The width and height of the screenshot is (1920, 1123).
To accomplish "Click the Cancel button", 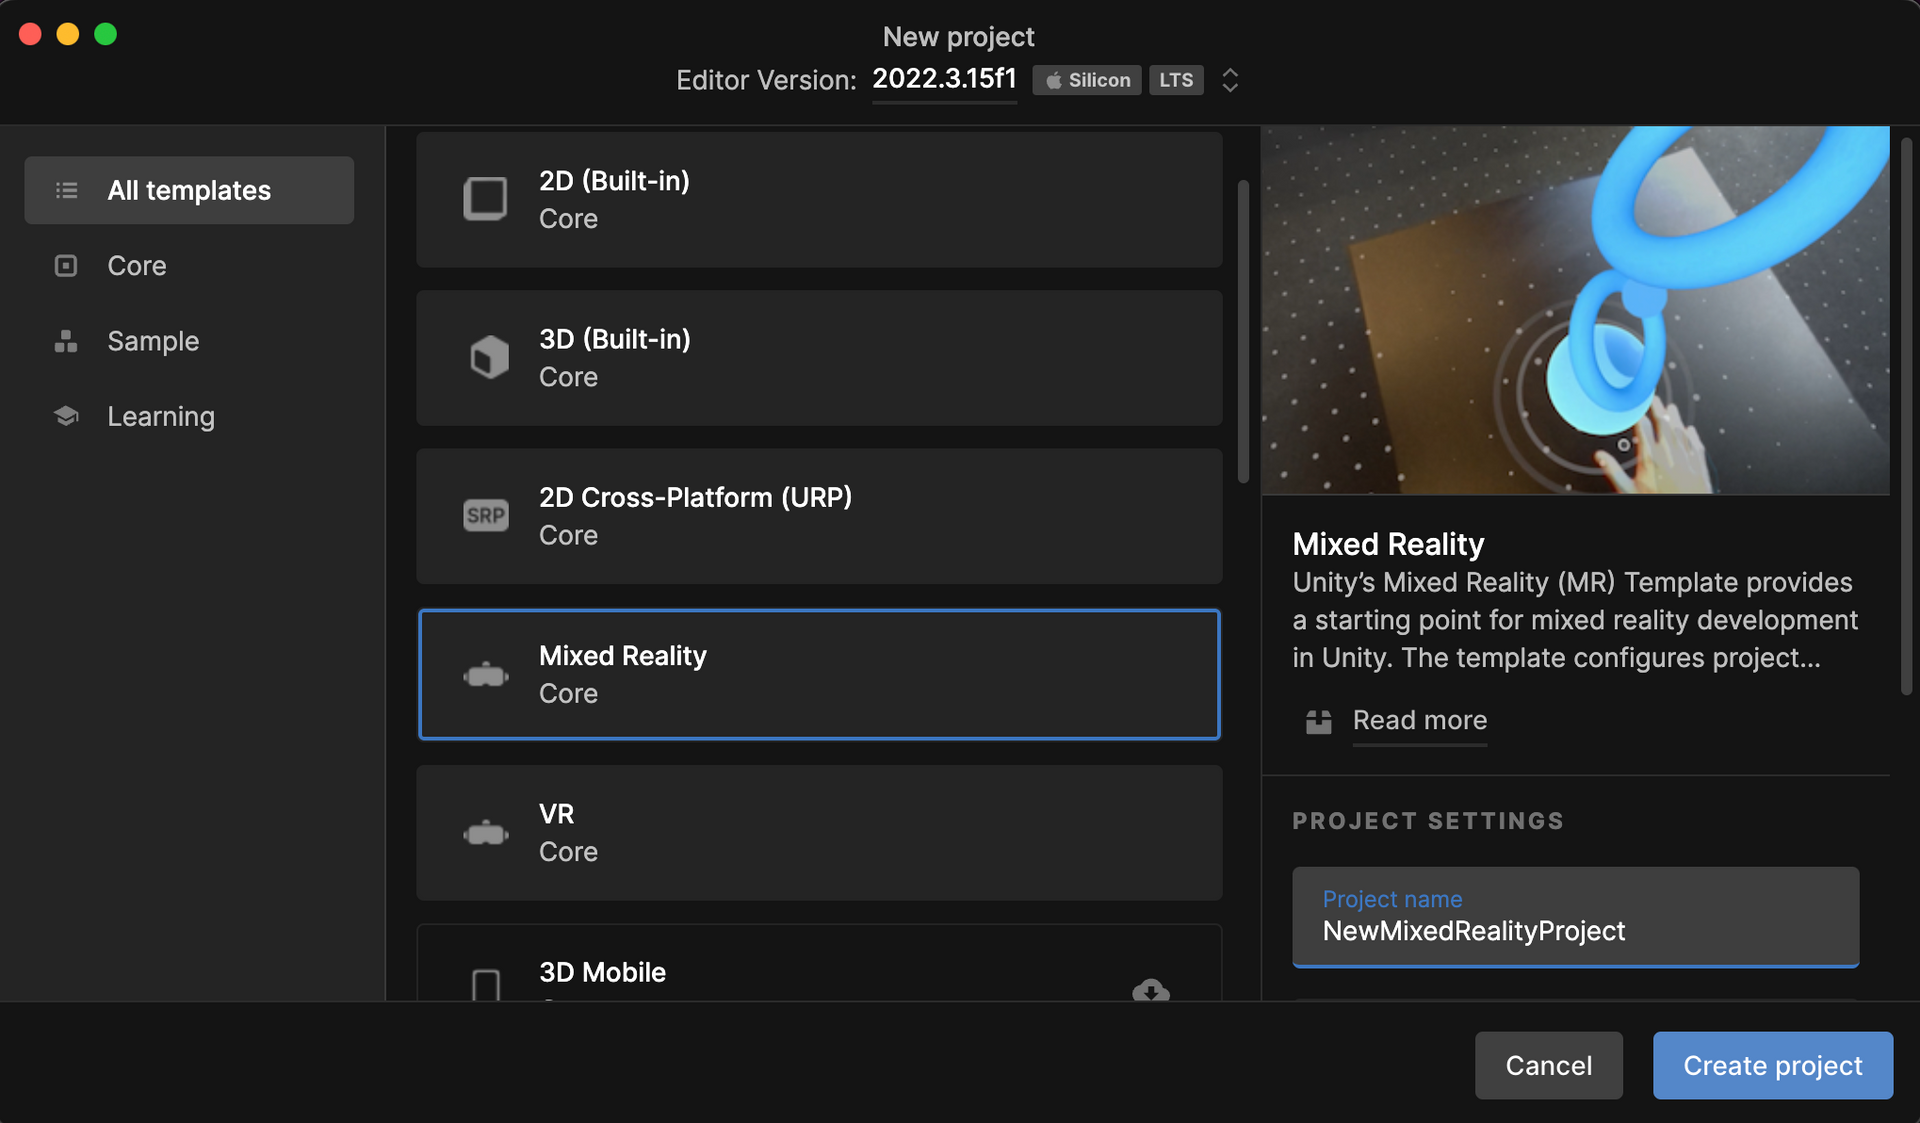I will pos(1549,1065).
